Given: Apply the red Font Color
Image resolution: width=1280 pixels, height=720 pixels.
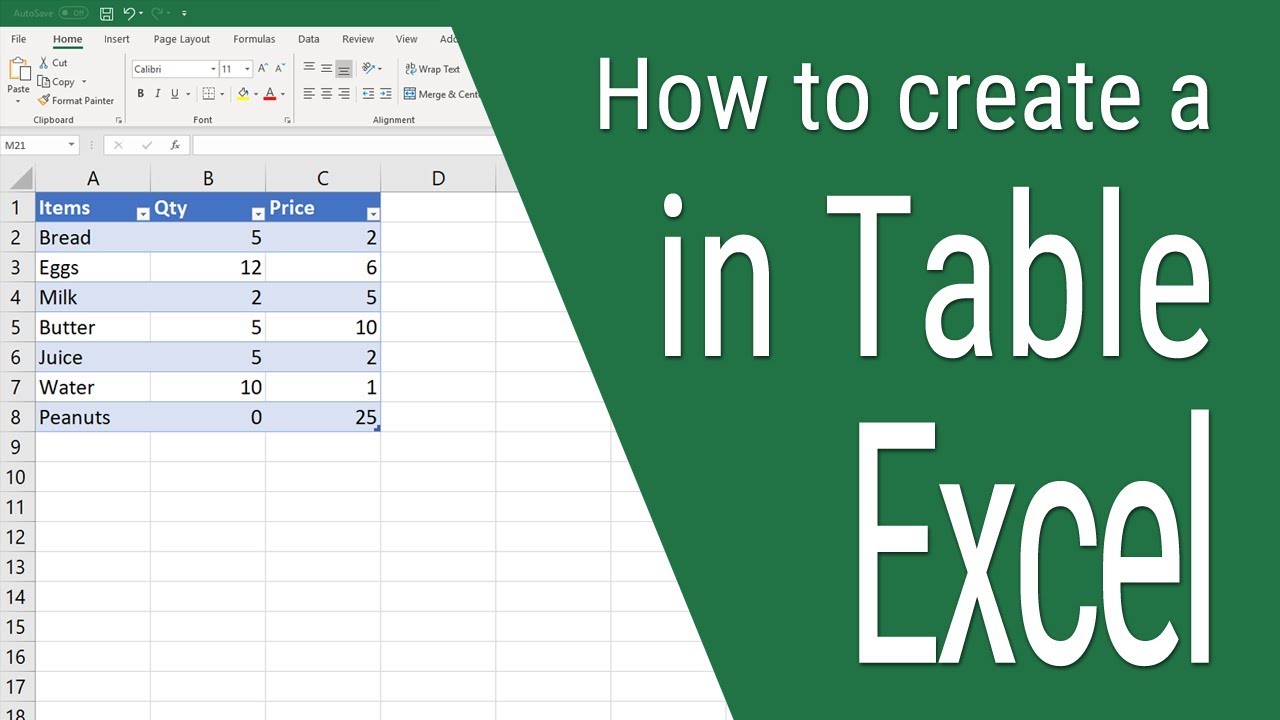Looking at the screenshot, I should coord(270,94).
